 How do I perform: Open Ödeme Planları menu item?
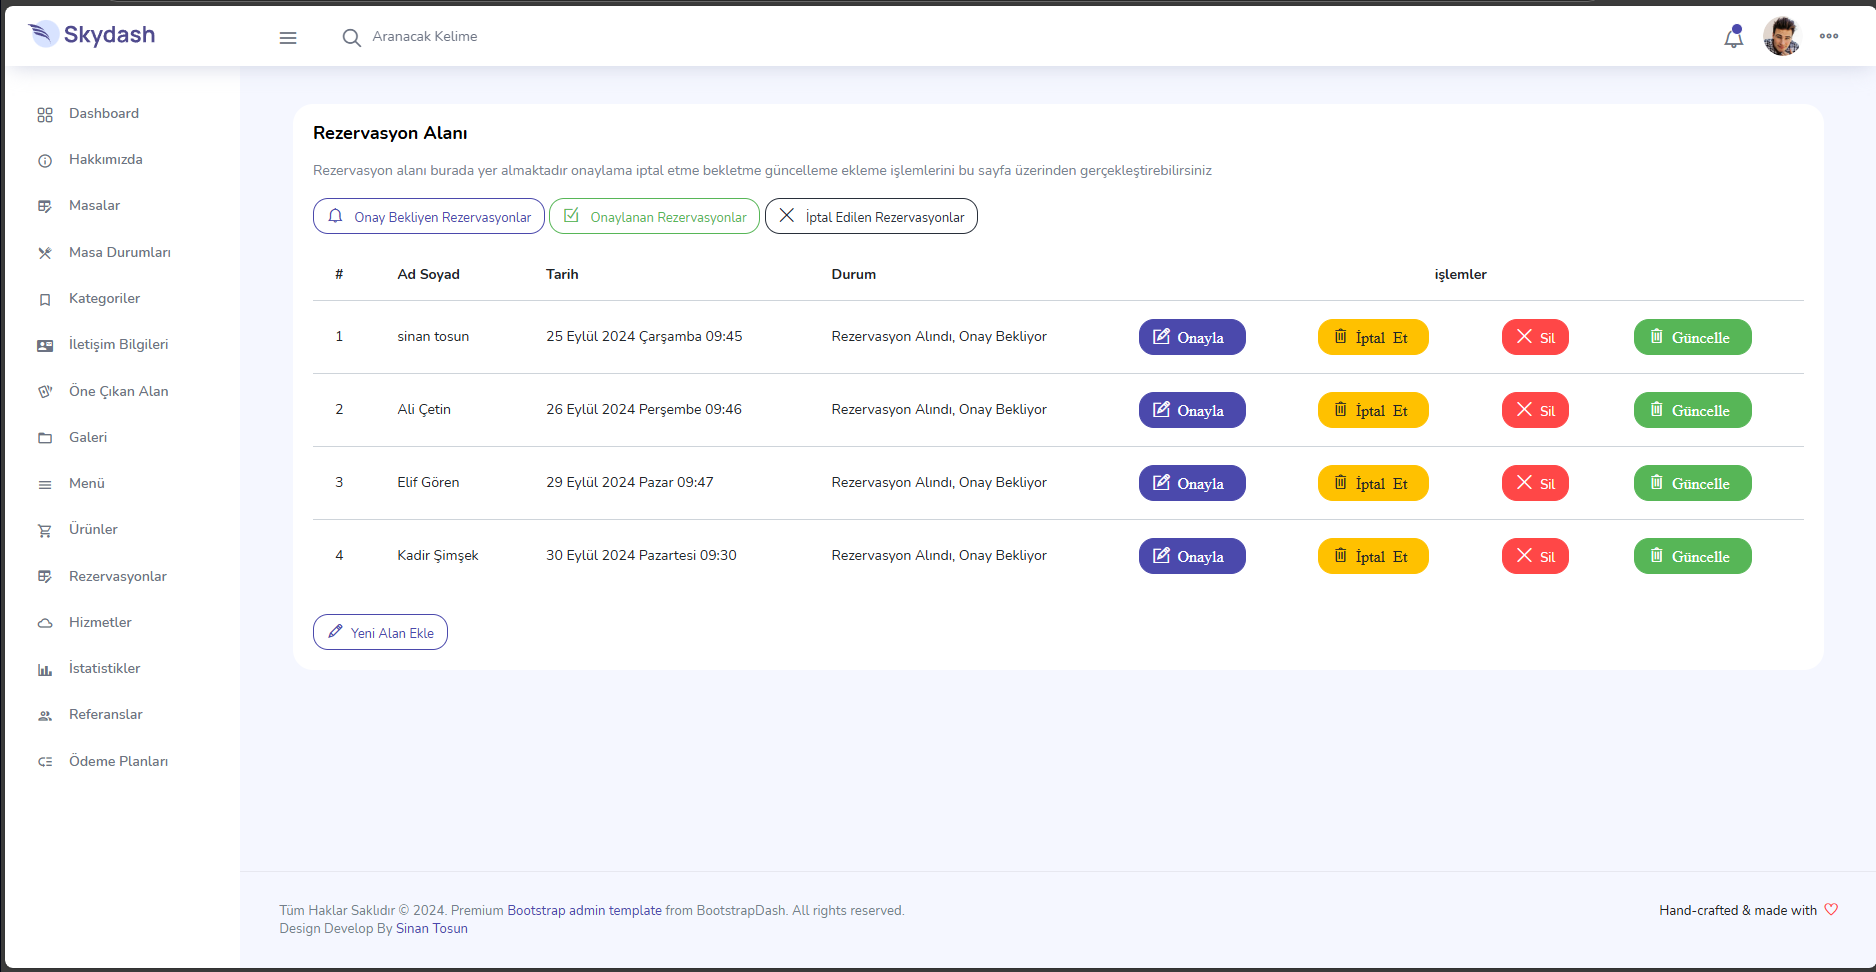pyautogui.click(x=118, y=761)
